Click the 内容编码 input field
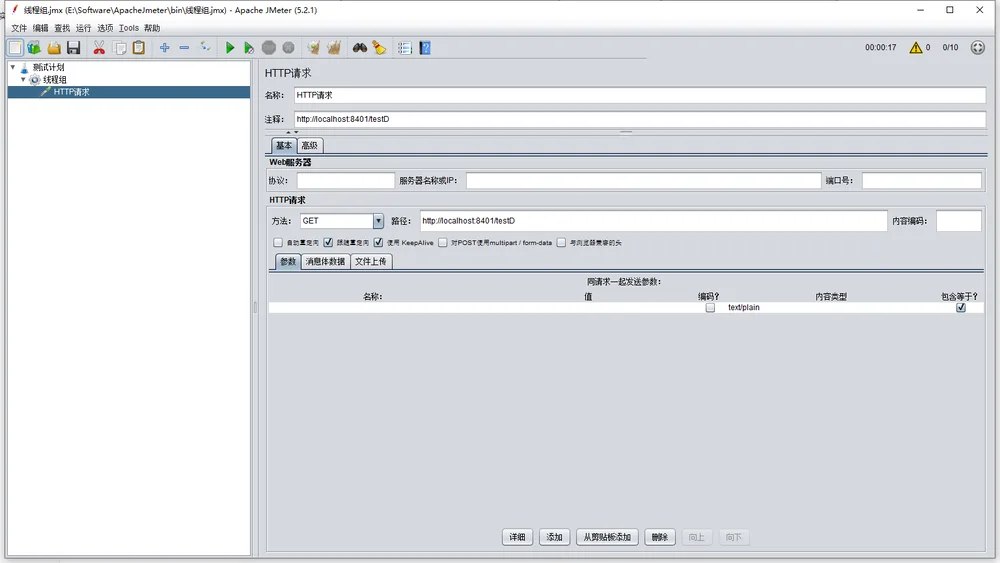This screenshot has width=1000, height=563. point(959,221)
